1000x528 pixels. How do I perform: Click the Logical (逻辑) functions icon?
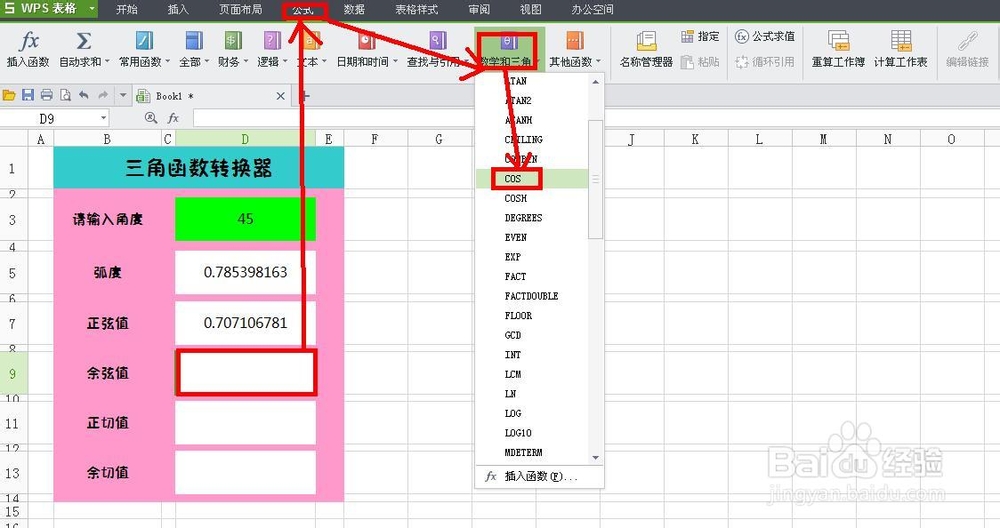coord(272,41)
